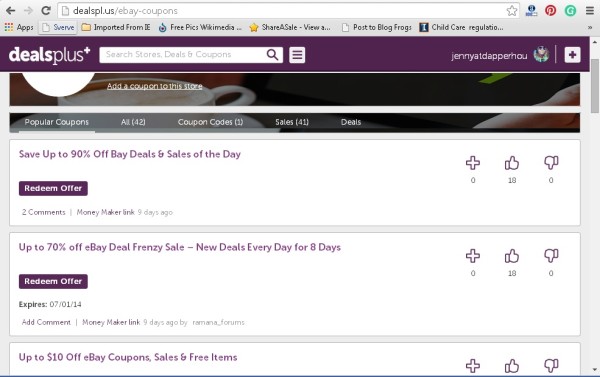Click Money Maker link on first deal
This screenshot has height=377, width=600.
(106, 212)
